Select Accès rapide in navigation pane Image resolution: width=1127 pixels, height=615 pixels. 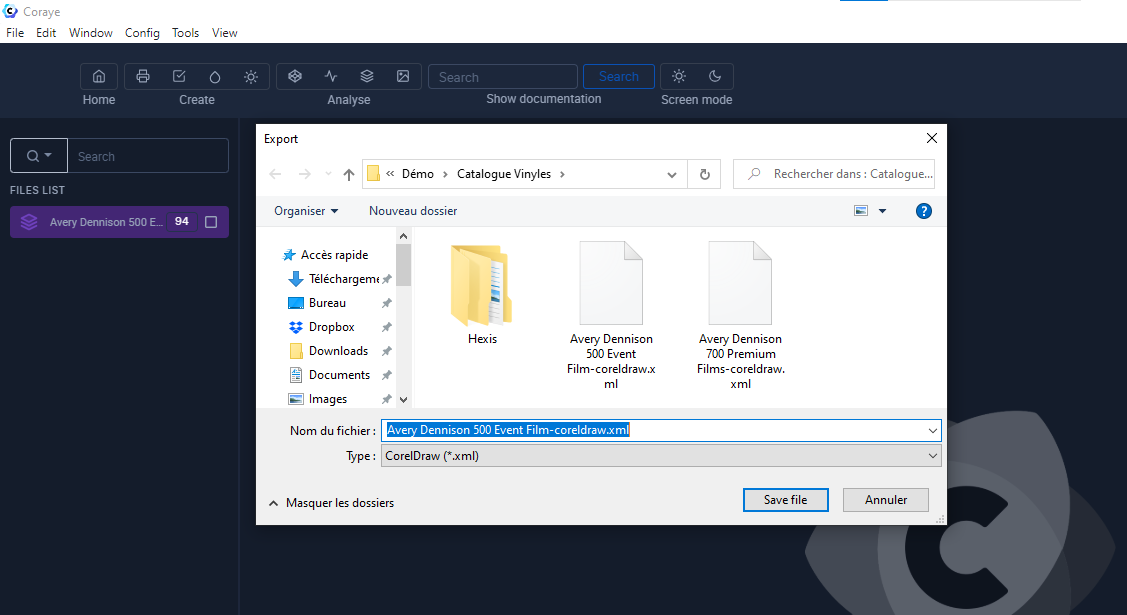(334, 254)
